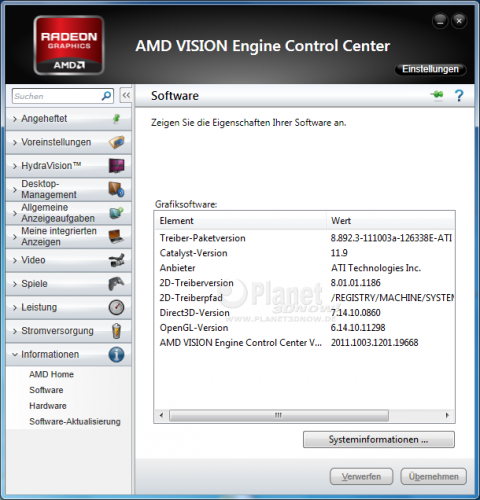Viewport: 480px width, 500px height.
Task: Click the Allgemeine Anzeigeaufgaben icon
Action: click(x=117, y=213)
